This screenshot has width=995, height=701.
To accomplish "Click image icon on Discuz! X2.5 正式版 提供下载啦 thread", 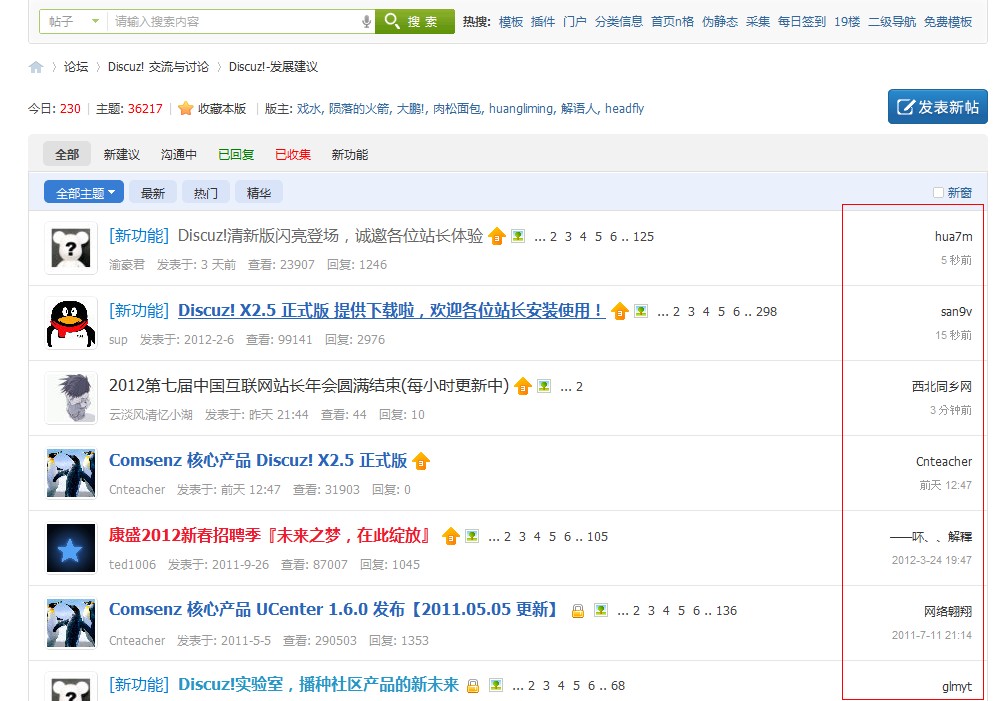I will coord(641,311).
